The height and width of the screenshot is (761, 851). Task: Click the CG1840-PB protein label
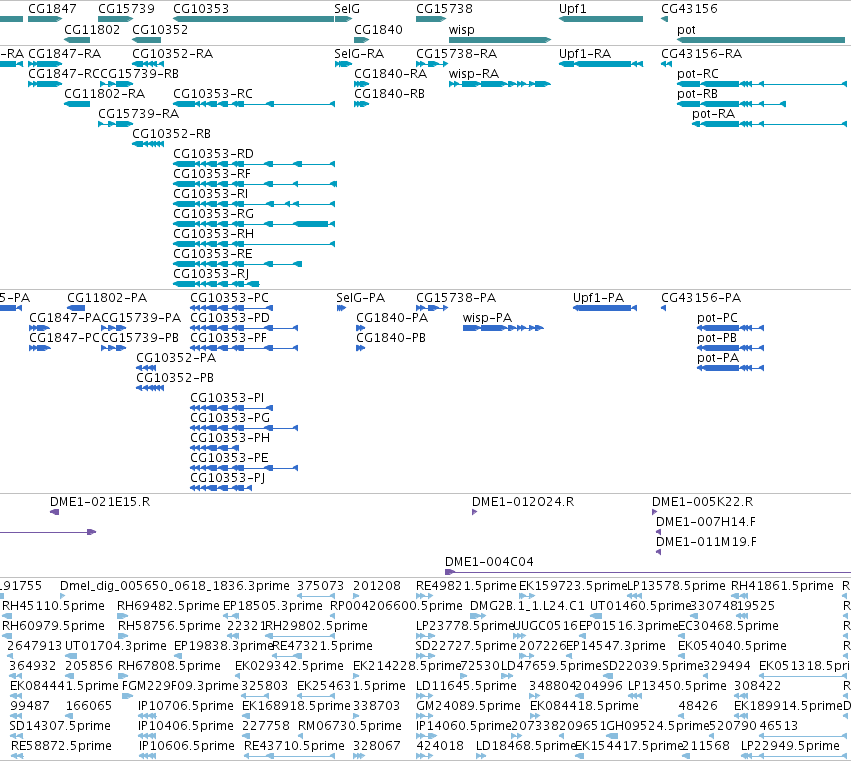pos(391,338)
